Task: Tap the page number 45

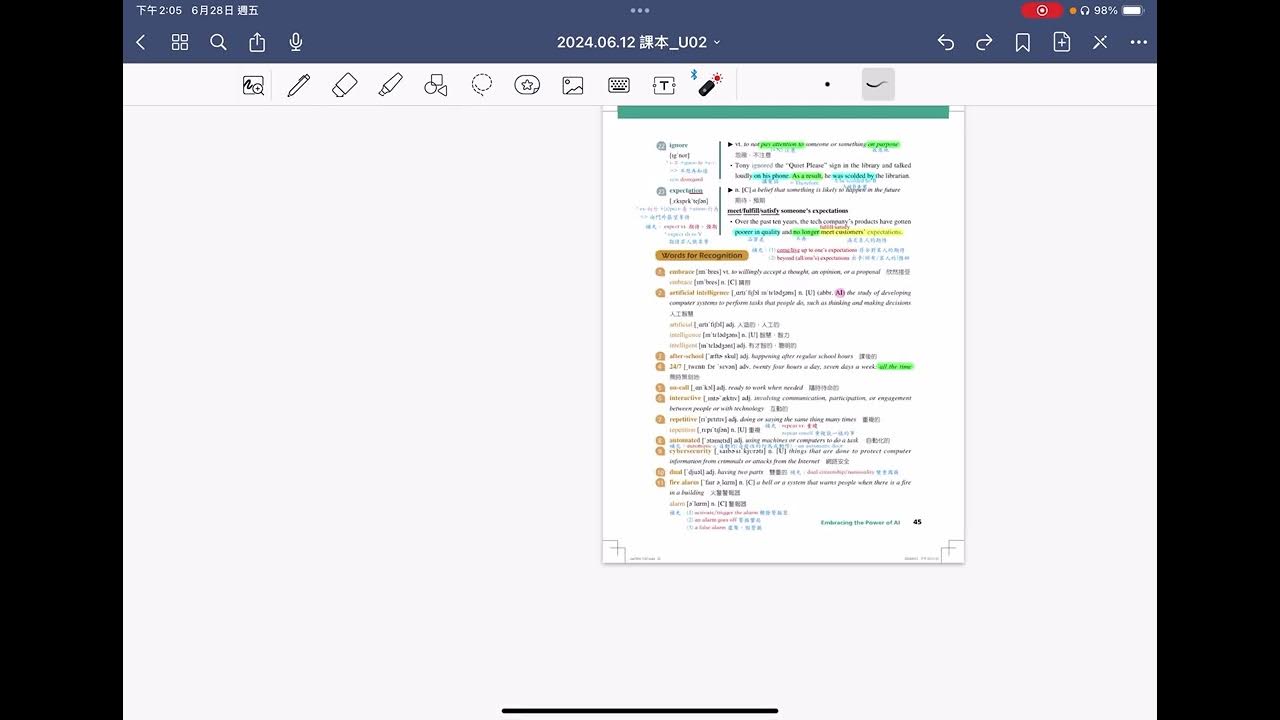Action: (x=917, y=522)
